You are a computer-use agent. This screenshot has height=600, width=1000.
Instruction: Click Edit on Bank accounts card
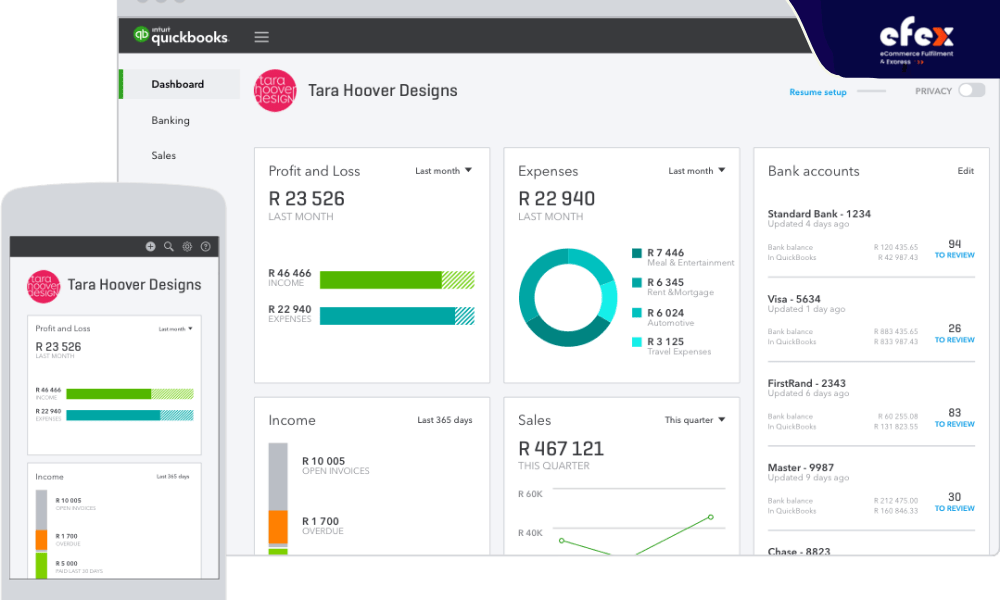tap(966, 171)
